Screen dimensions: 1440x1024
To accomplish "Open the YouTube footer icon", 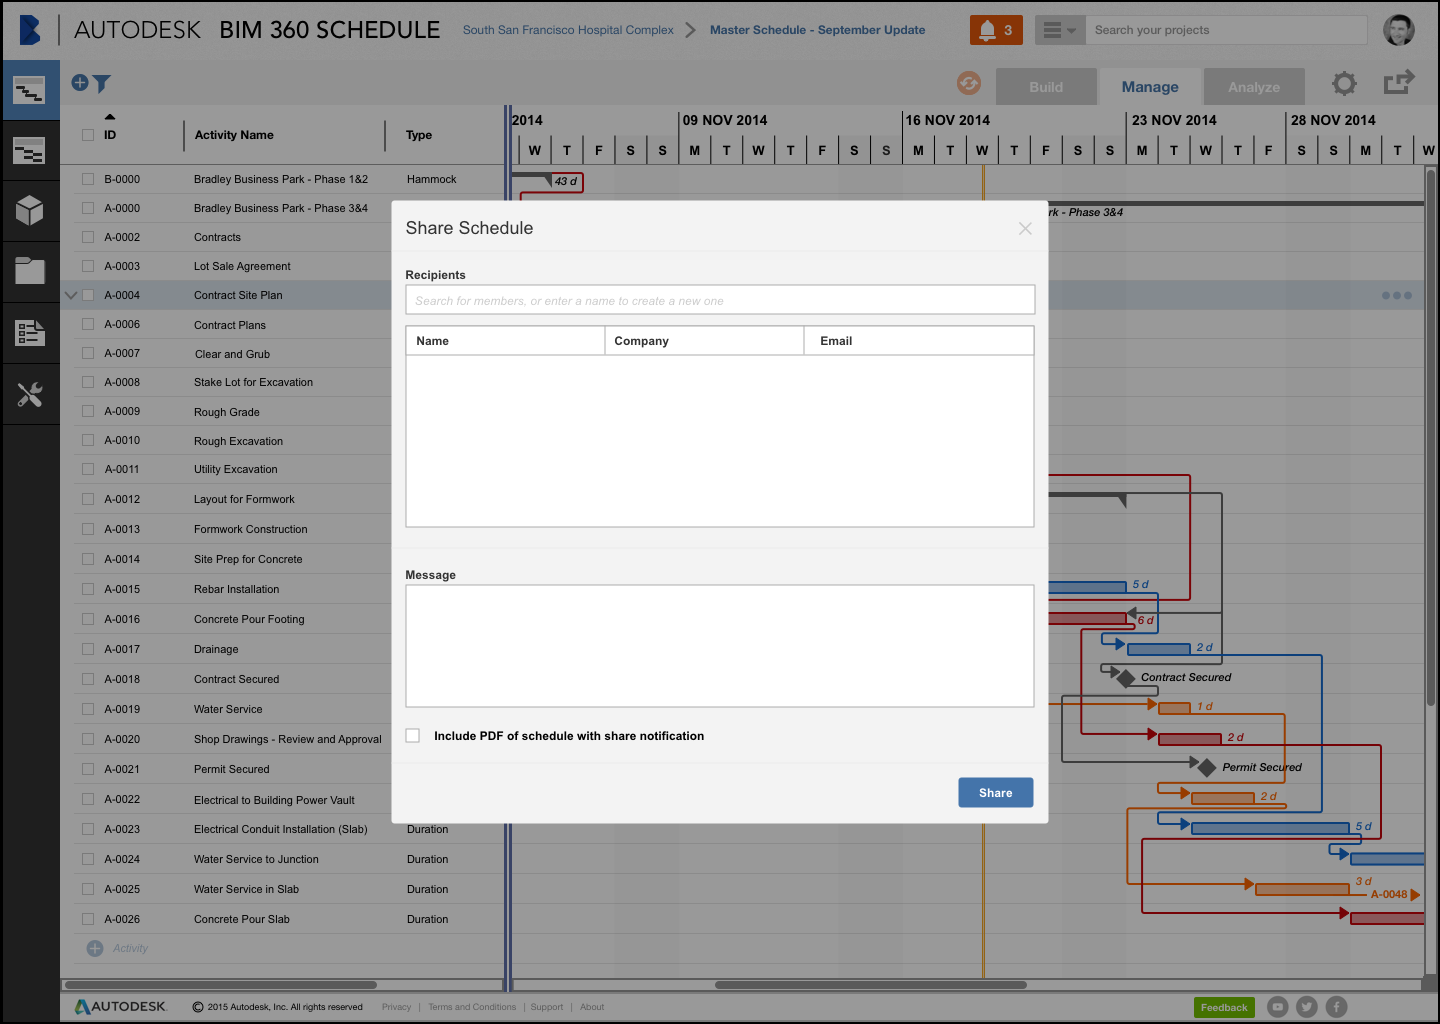I will 1277,1007.
